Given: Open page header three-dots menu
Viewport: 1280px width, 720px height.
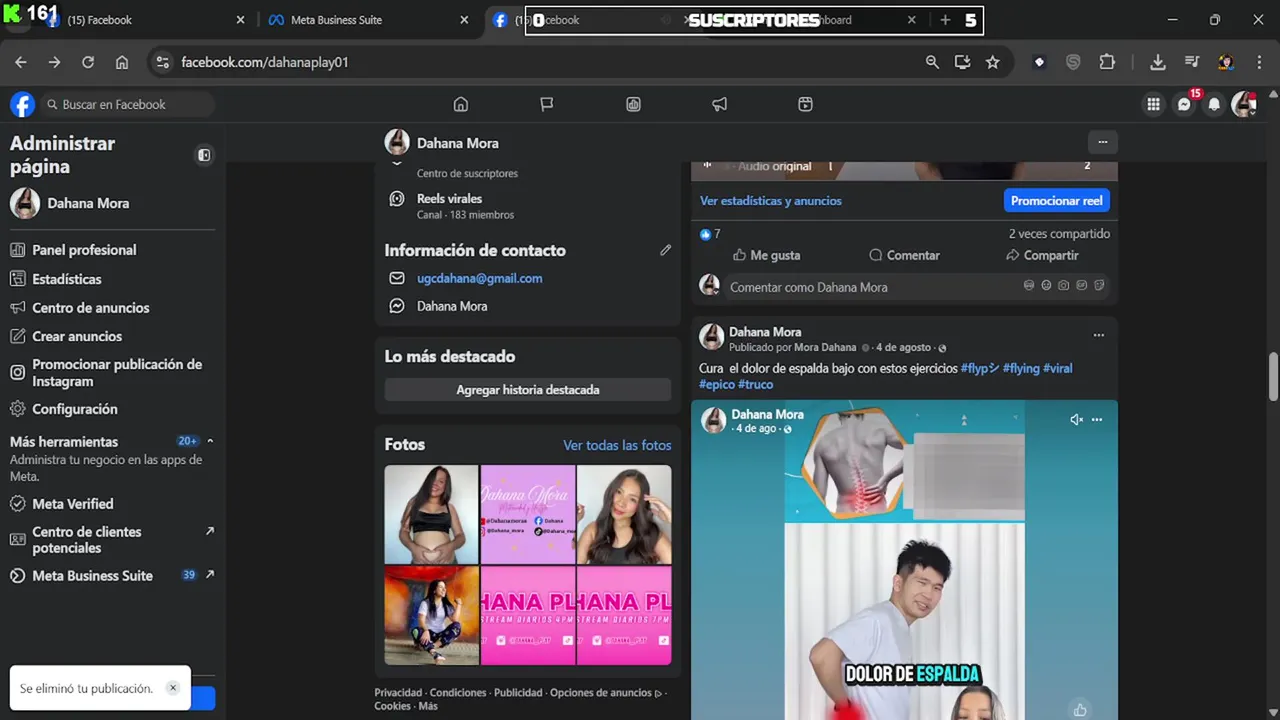Looking at the screenshot, I should [x=1102, y=142].
